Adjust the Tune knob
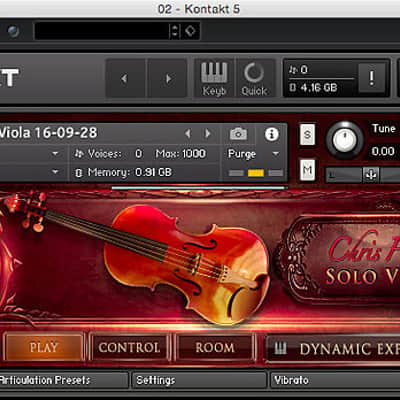Viewport: 400px width, 400px height. pyautogui.click(x=345, y=140)
